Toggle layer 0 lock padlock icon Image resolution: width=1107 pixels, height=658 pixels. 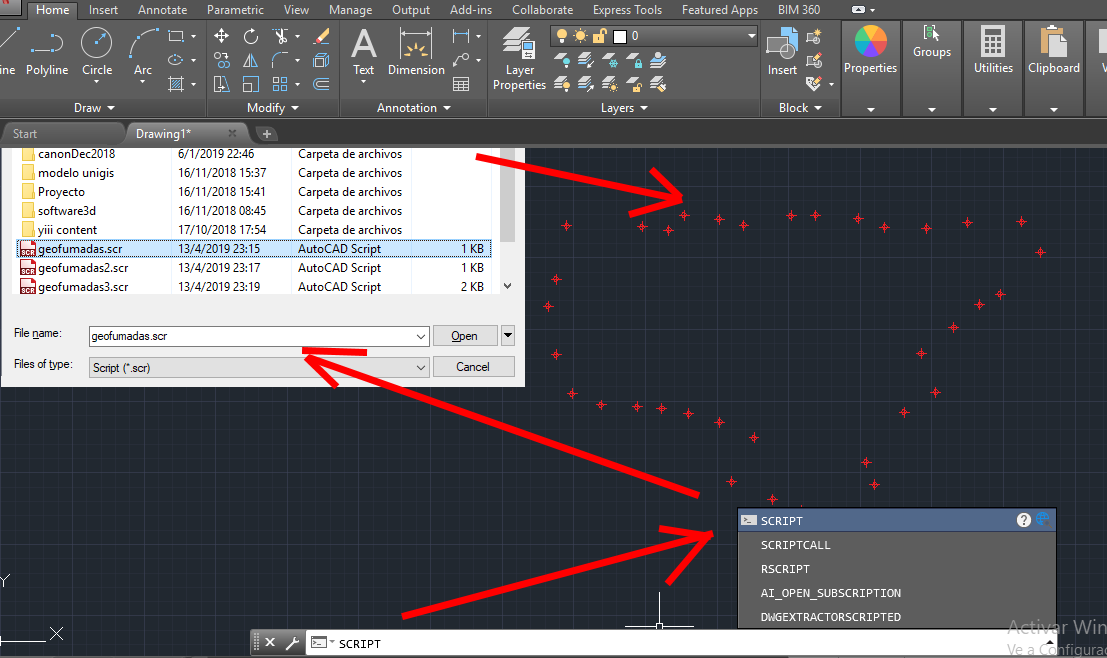tap(600, 36)
